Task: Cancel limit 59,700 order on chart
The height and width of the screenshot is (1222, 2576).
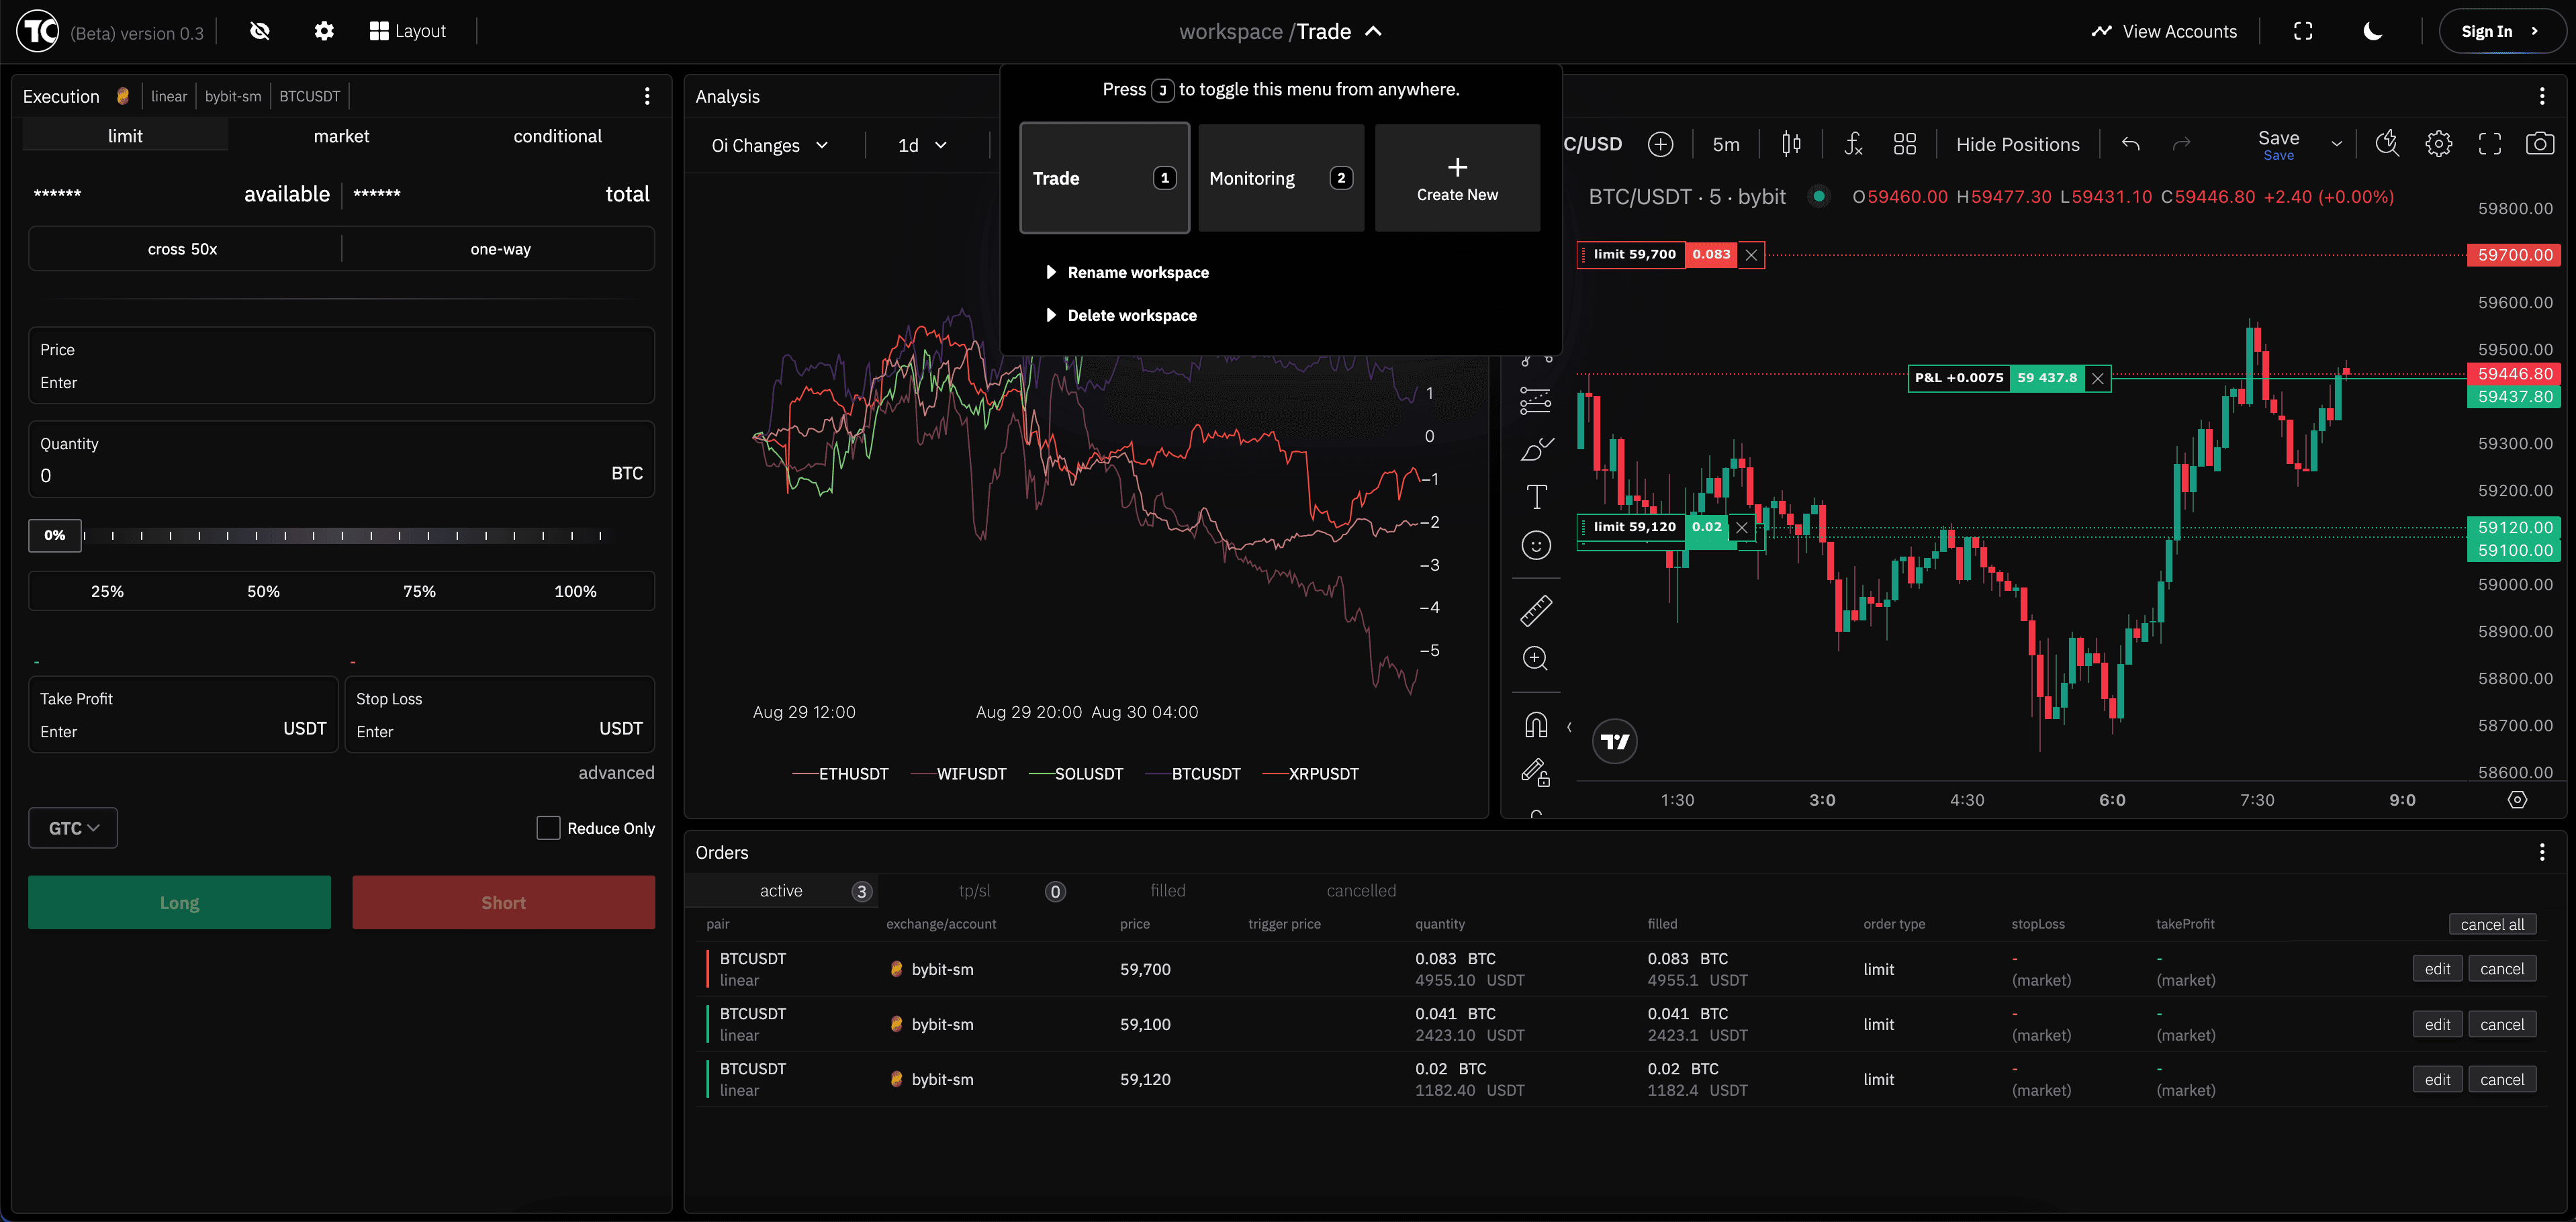Action: click(1751, 255)
